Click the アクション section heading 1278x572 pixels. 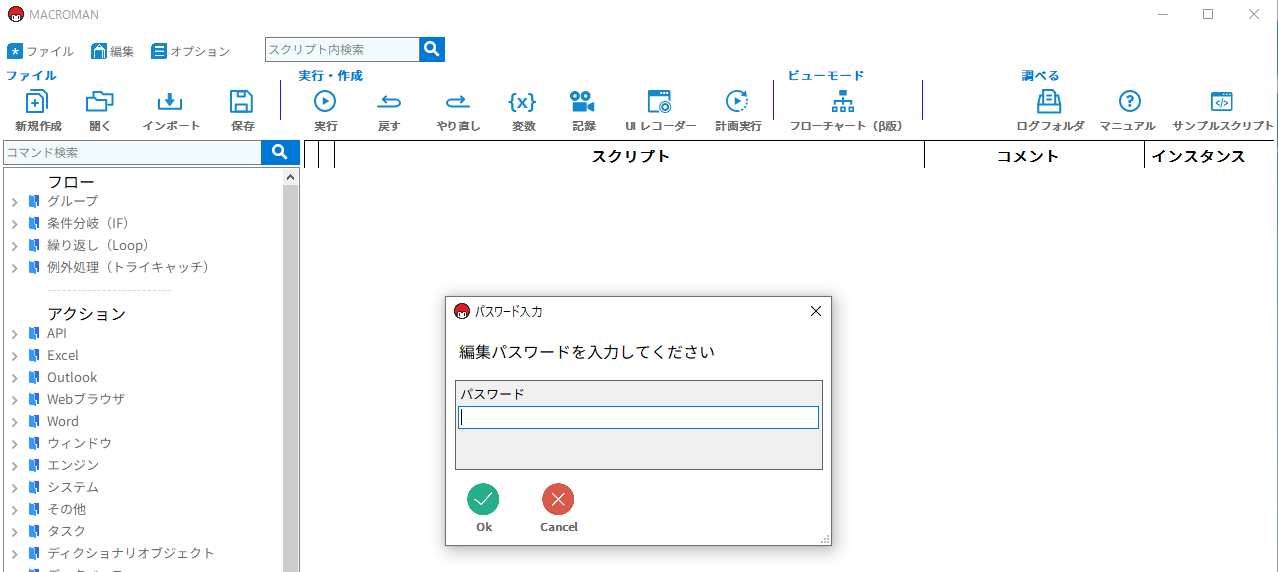[87, 314]
